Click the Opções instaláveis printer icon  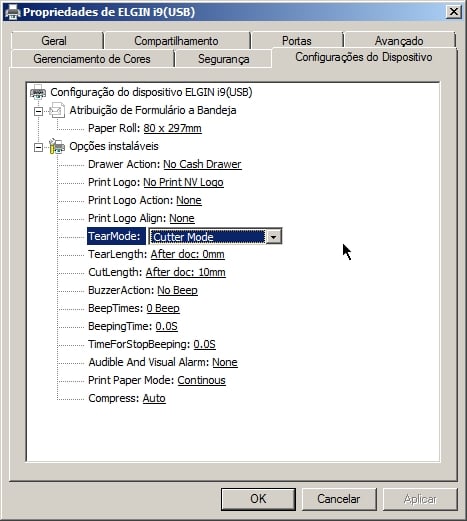coord(57,146)
